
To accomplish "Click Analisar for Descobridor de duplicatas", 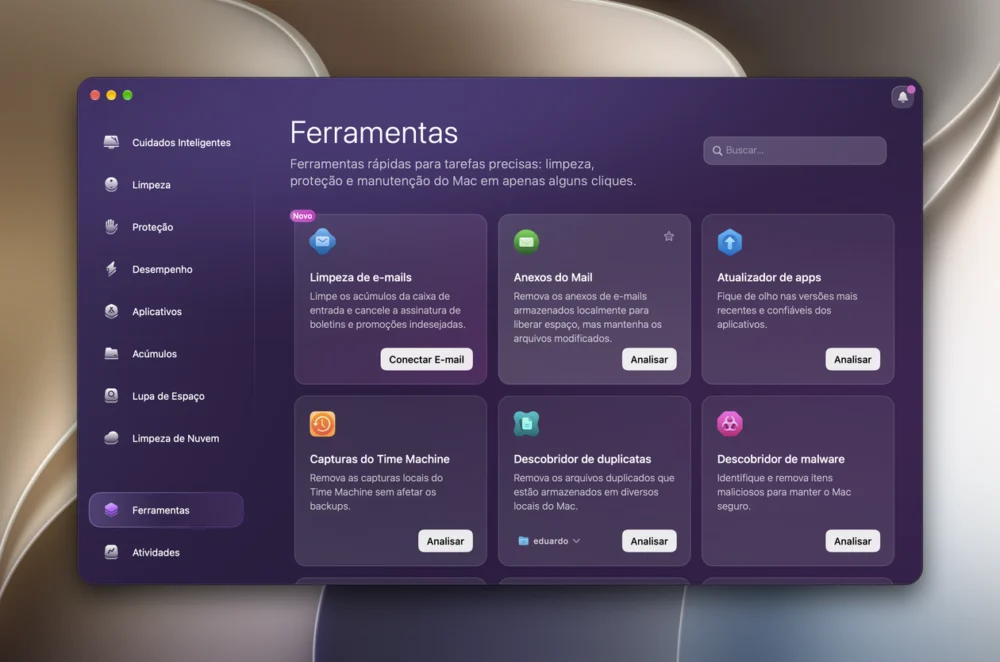I will coord(649,541).
